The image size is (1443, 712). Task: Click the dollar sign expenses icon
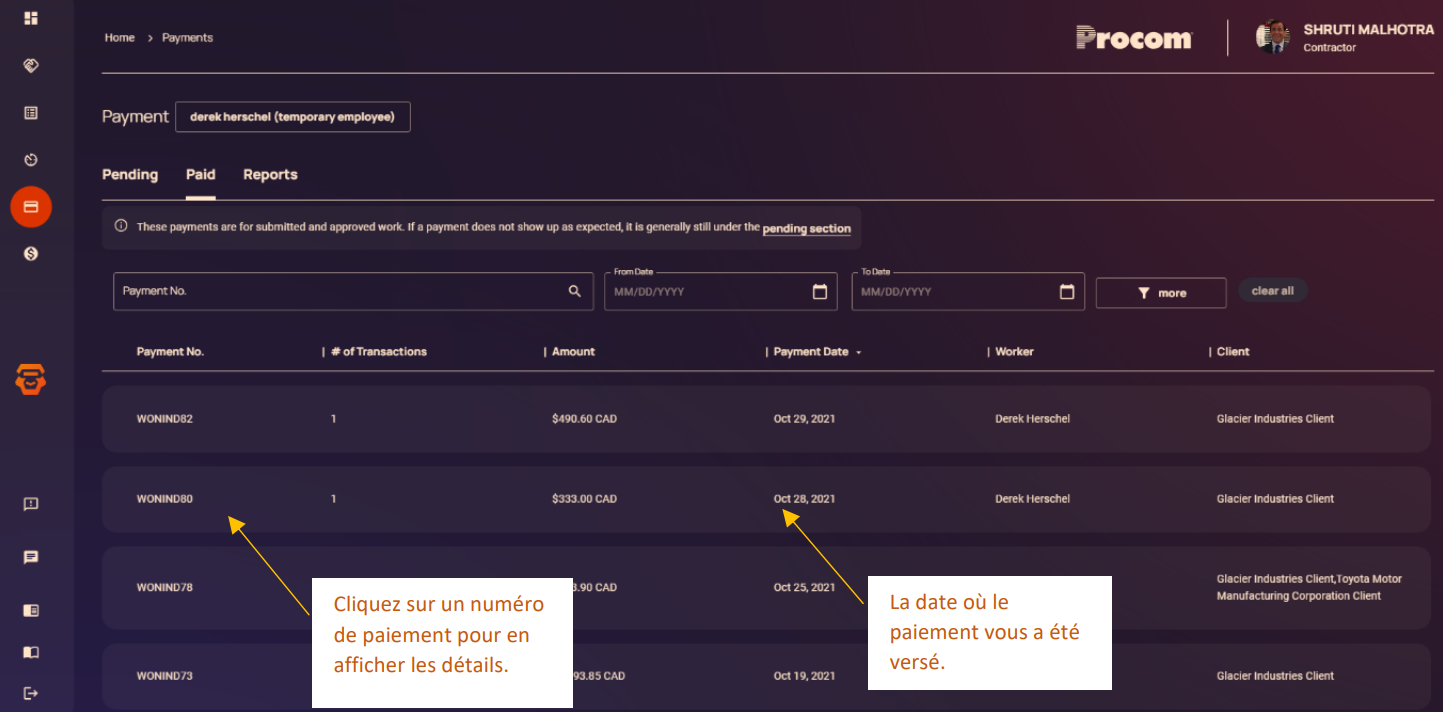coord(31,254)
